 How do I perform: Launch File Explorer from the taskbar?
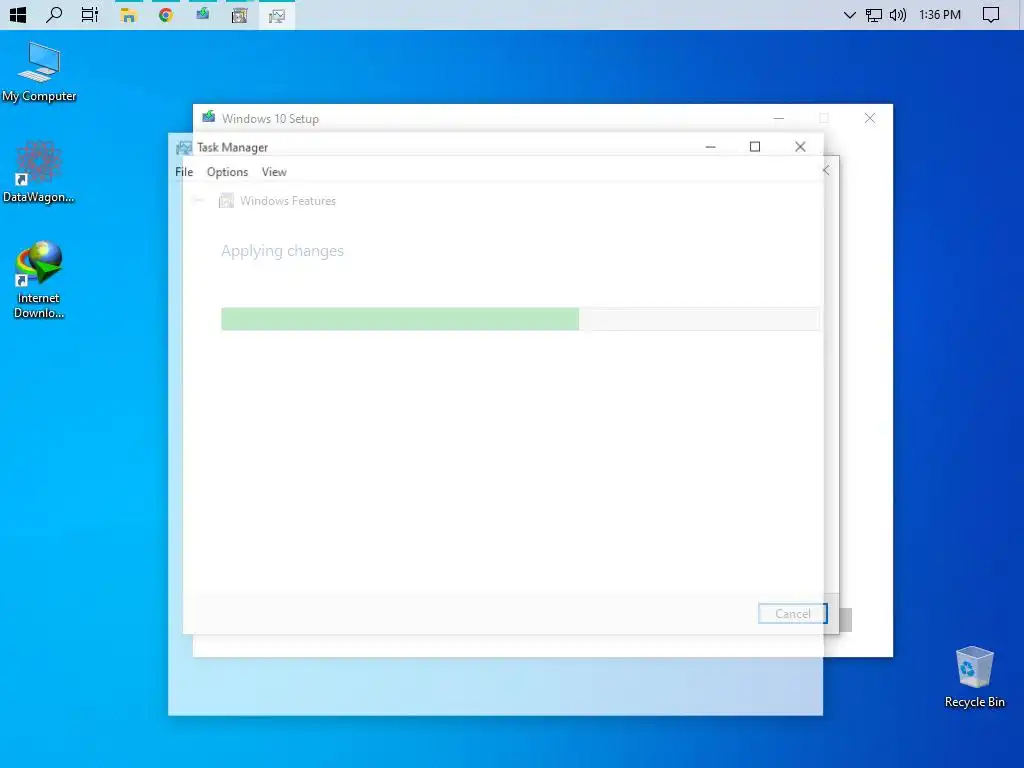[128, 15]
